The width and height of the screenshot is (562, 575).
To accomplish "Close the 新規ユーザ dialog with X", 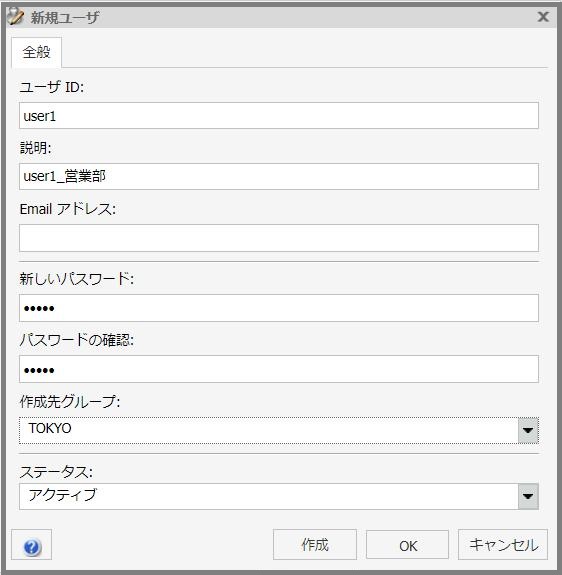I will (543, 17).
